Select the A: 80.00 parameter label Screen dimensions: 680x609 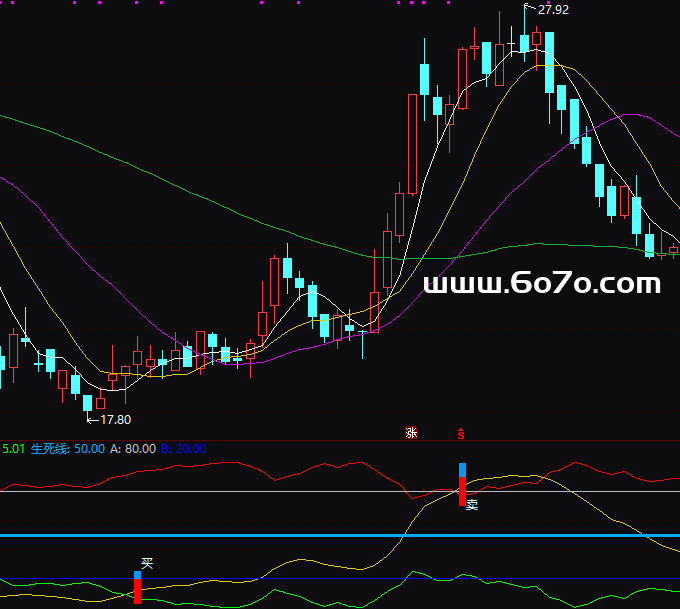tap(132, 449)
